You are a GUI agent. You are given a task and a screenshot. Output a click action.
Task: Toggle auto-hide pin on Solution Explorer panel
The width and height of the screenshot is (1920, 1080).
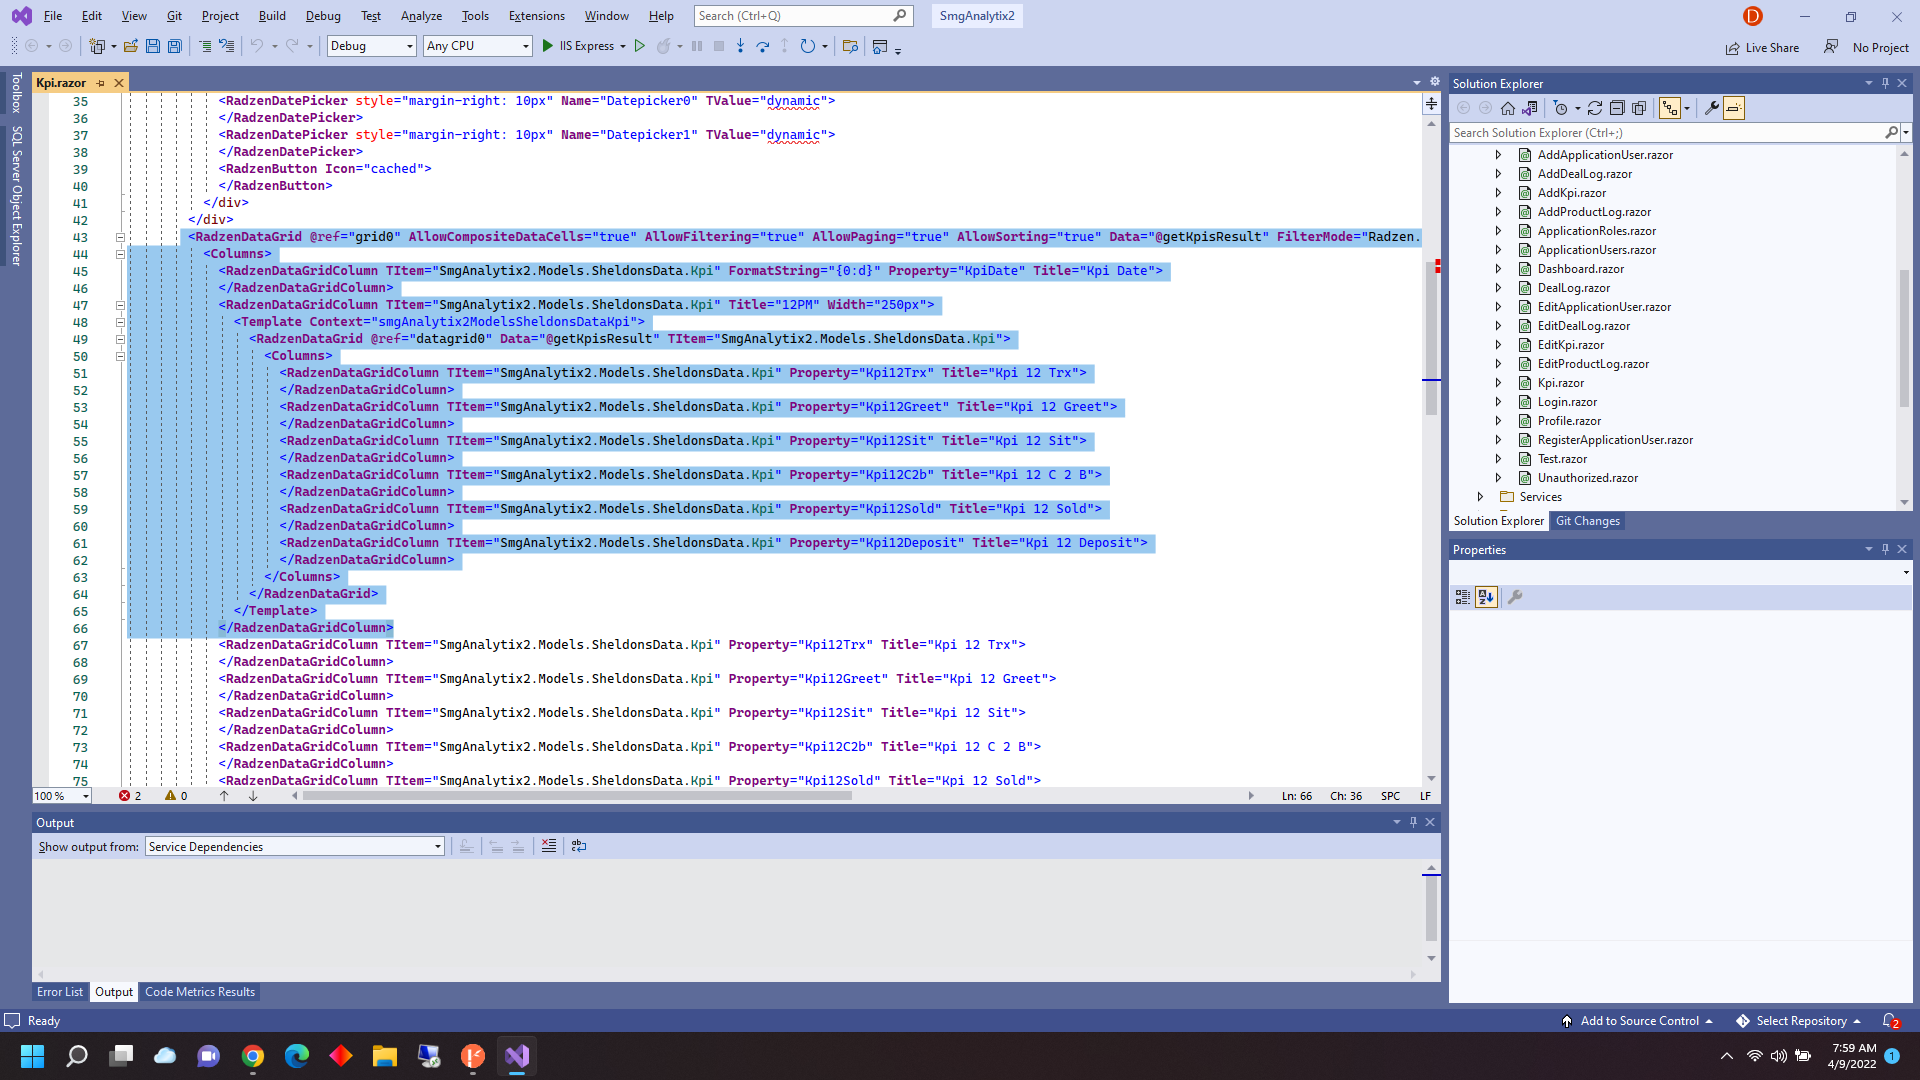point(1885,83)
